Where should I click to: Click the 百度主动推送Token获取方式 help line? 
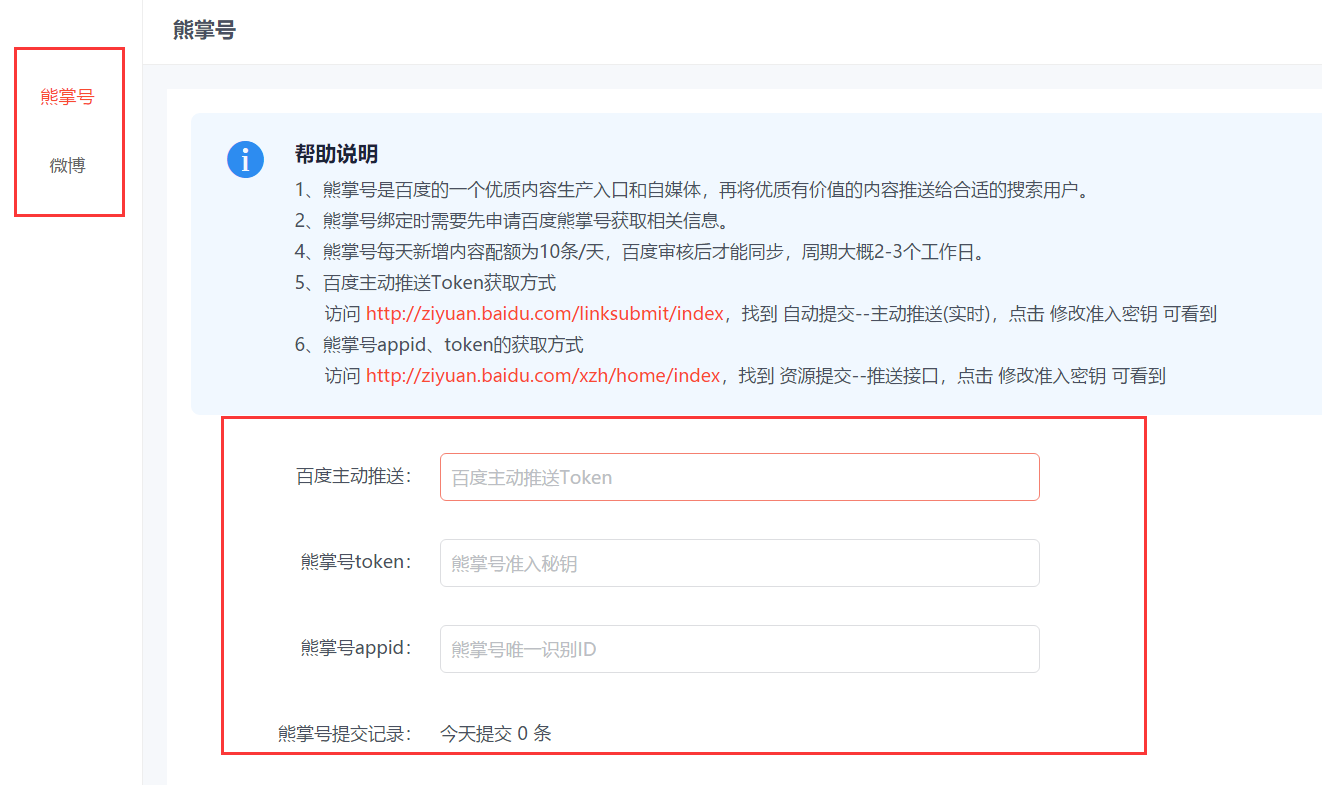point(425,283)
